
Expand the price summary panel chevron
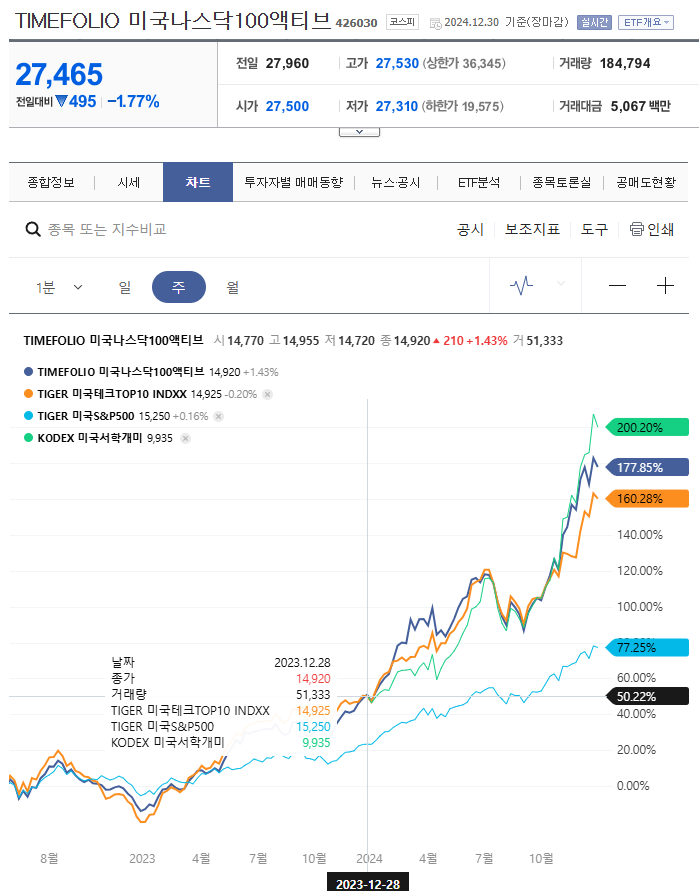pyautogui.click(x=359, y=132)
